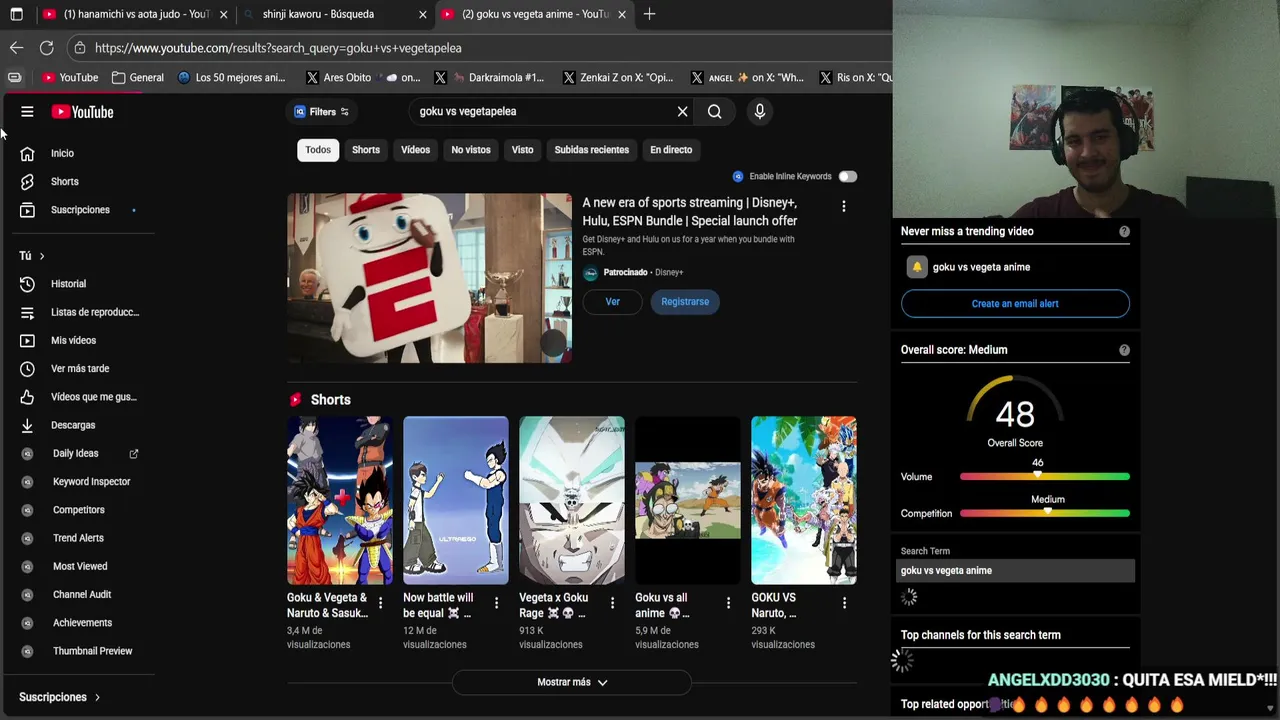Open the Disney+ ESPN ad thumbnail

429,278
